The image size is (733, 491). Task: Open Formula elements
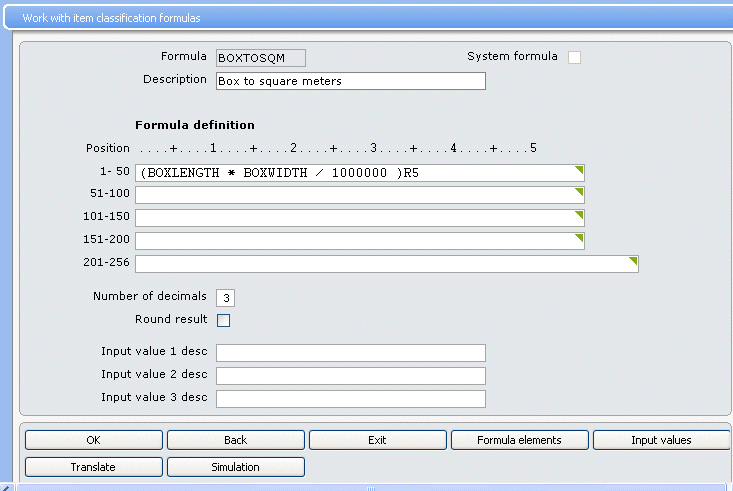click(519, 440)
